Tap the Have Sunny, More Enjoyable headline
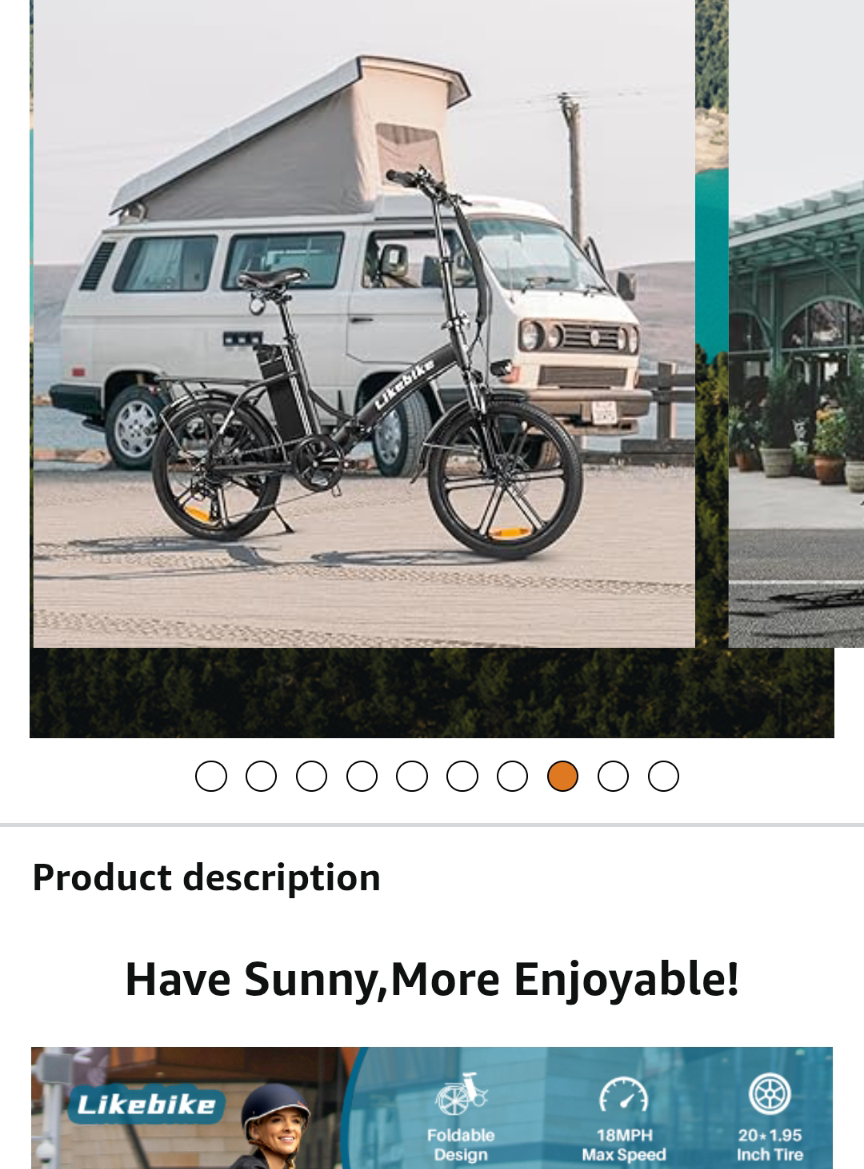This screenshot has height=1169, width=864. pyautogui.click(x=432, y=979)
